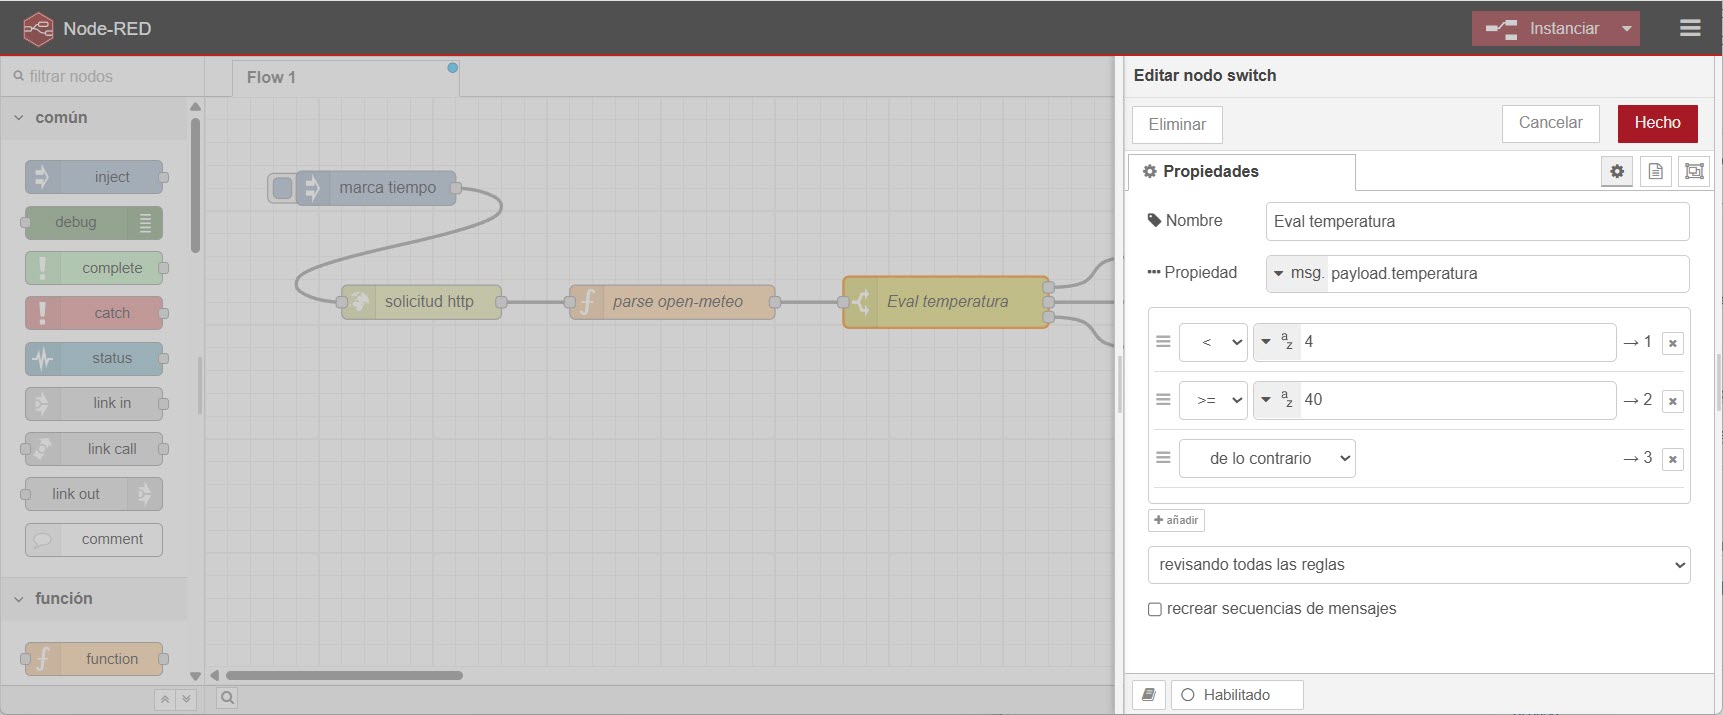Click the Eliminar button
Image resolution: width=1723 pixels, height=715 pixels.
(1177, 124)
